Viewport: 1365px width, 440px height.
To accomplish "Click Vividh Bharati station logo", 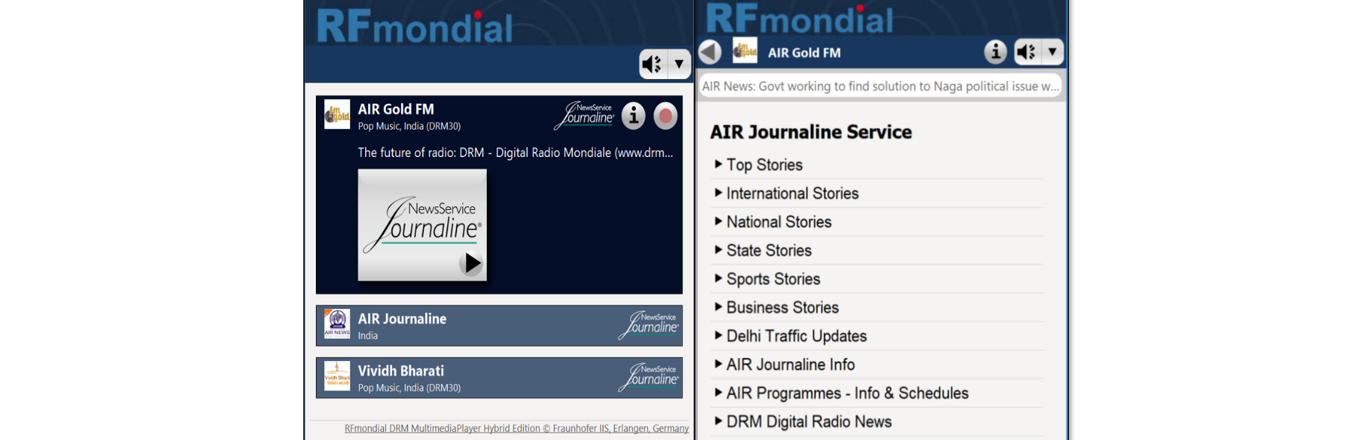I will click(337, 376).
